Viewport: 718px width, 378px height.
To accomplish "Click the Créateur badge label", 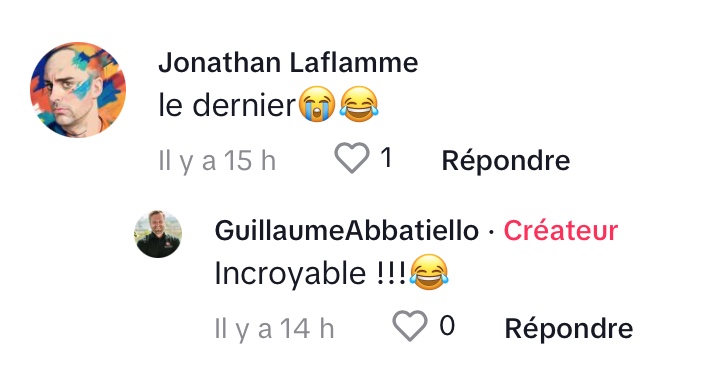I will pyautogui.click(x=561, y=230).
